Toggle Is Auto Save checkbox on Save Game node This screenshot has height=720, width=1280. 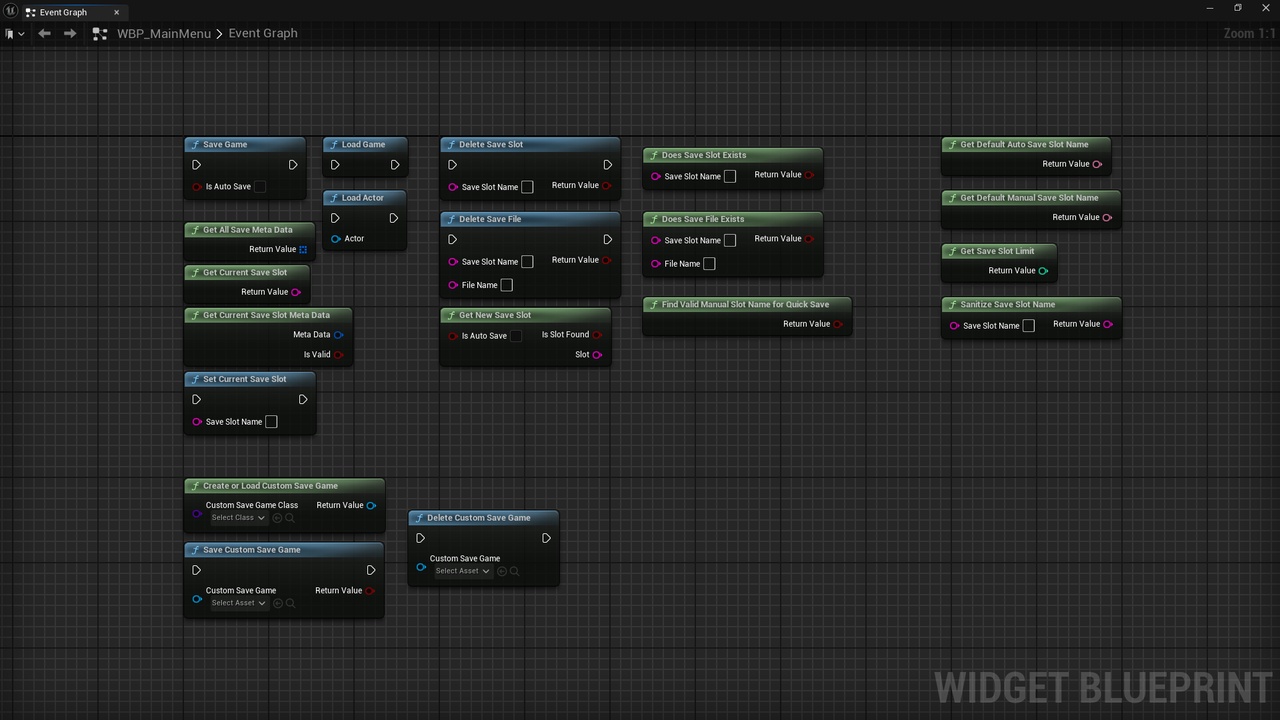tap(260, 186)
